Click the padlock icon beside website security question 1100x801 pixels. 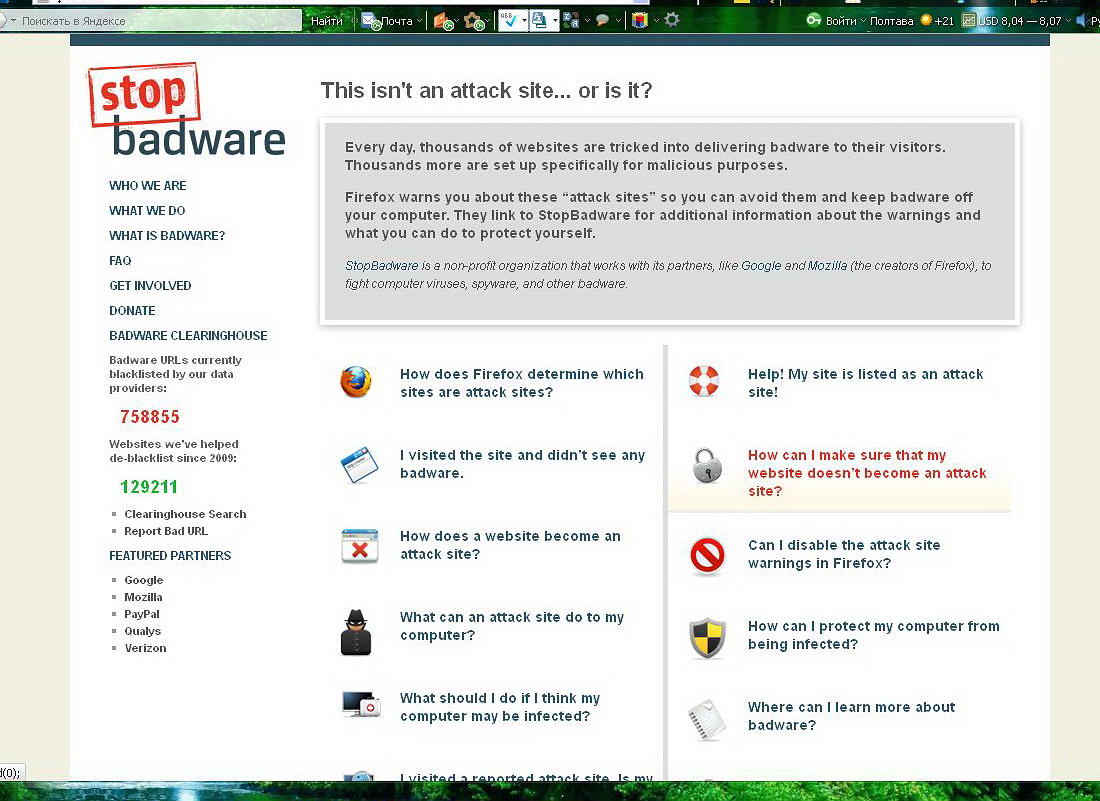coord(707,465)
